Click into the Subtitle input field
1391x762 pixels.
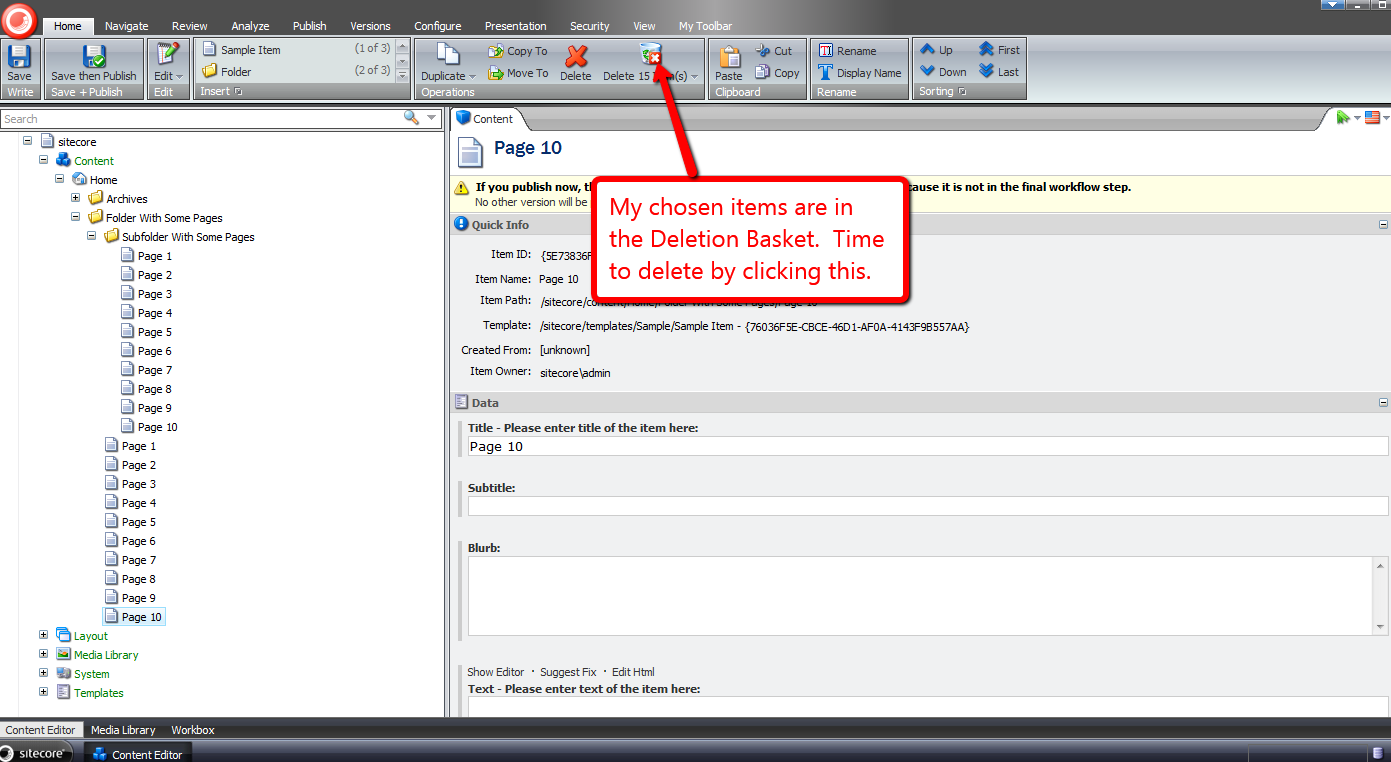coord(927,506)
